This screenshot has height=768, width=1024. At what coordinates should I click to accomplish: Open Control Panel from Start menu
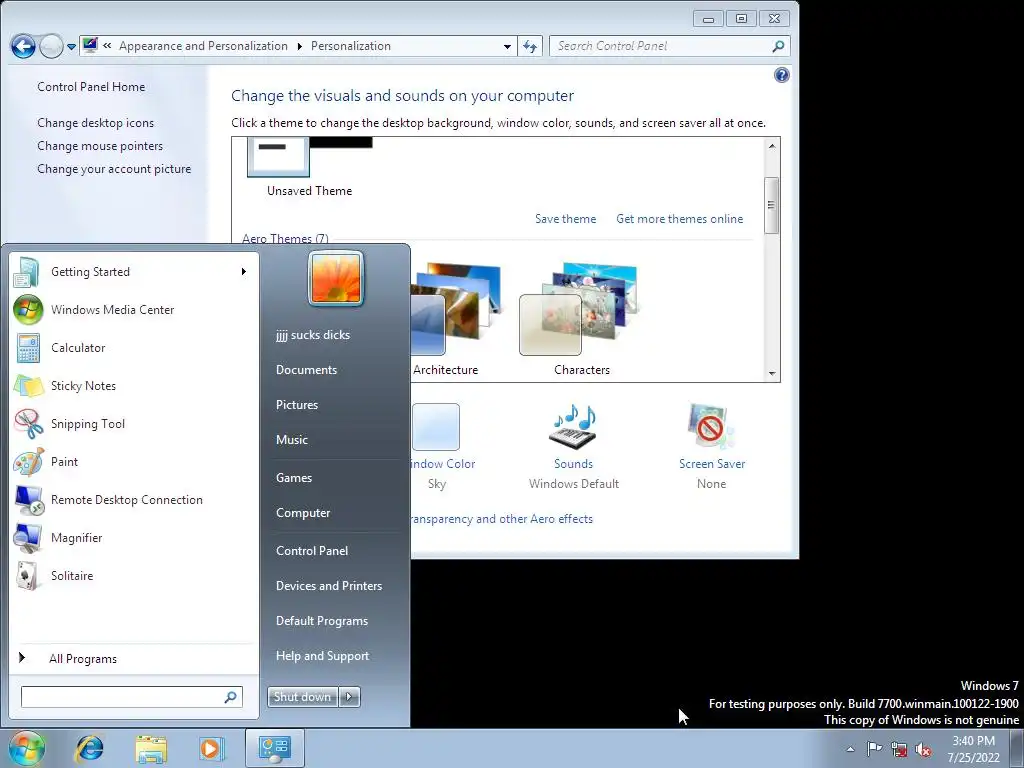[312, 551]
